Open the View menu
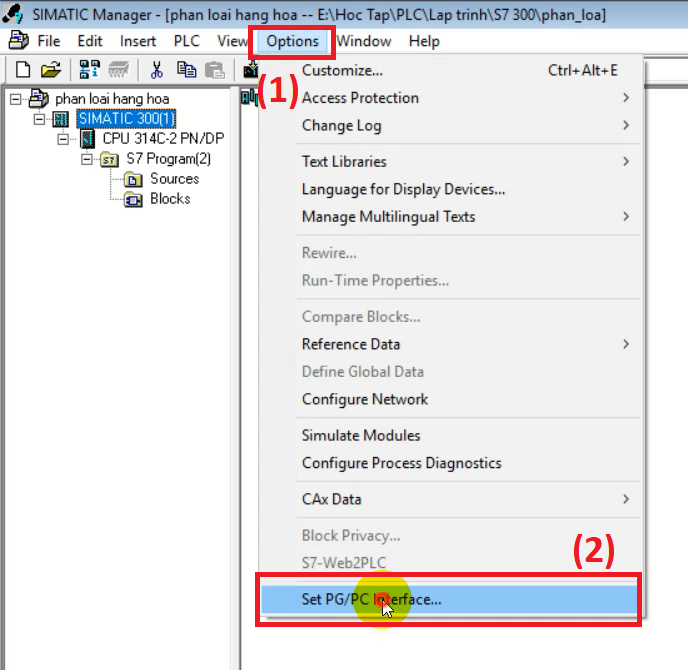The width and height of the screenshot is (688, 670). [x=233, y=41]
